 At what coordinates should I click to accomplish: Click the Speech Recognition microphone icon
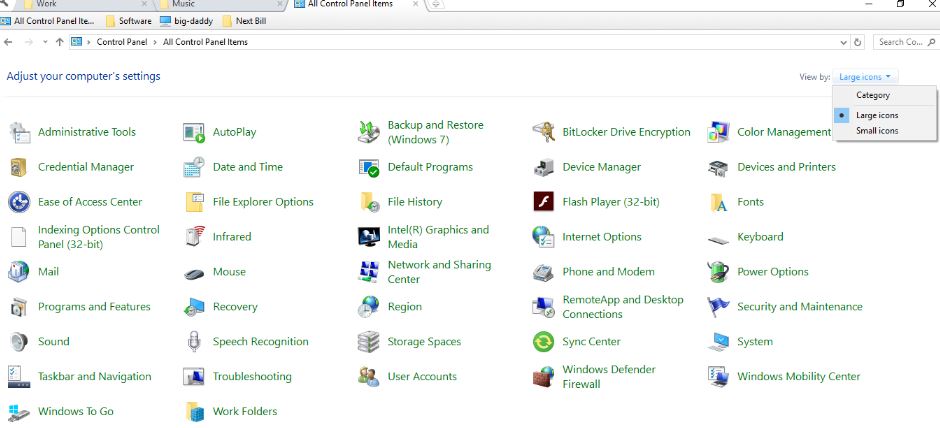194,342
